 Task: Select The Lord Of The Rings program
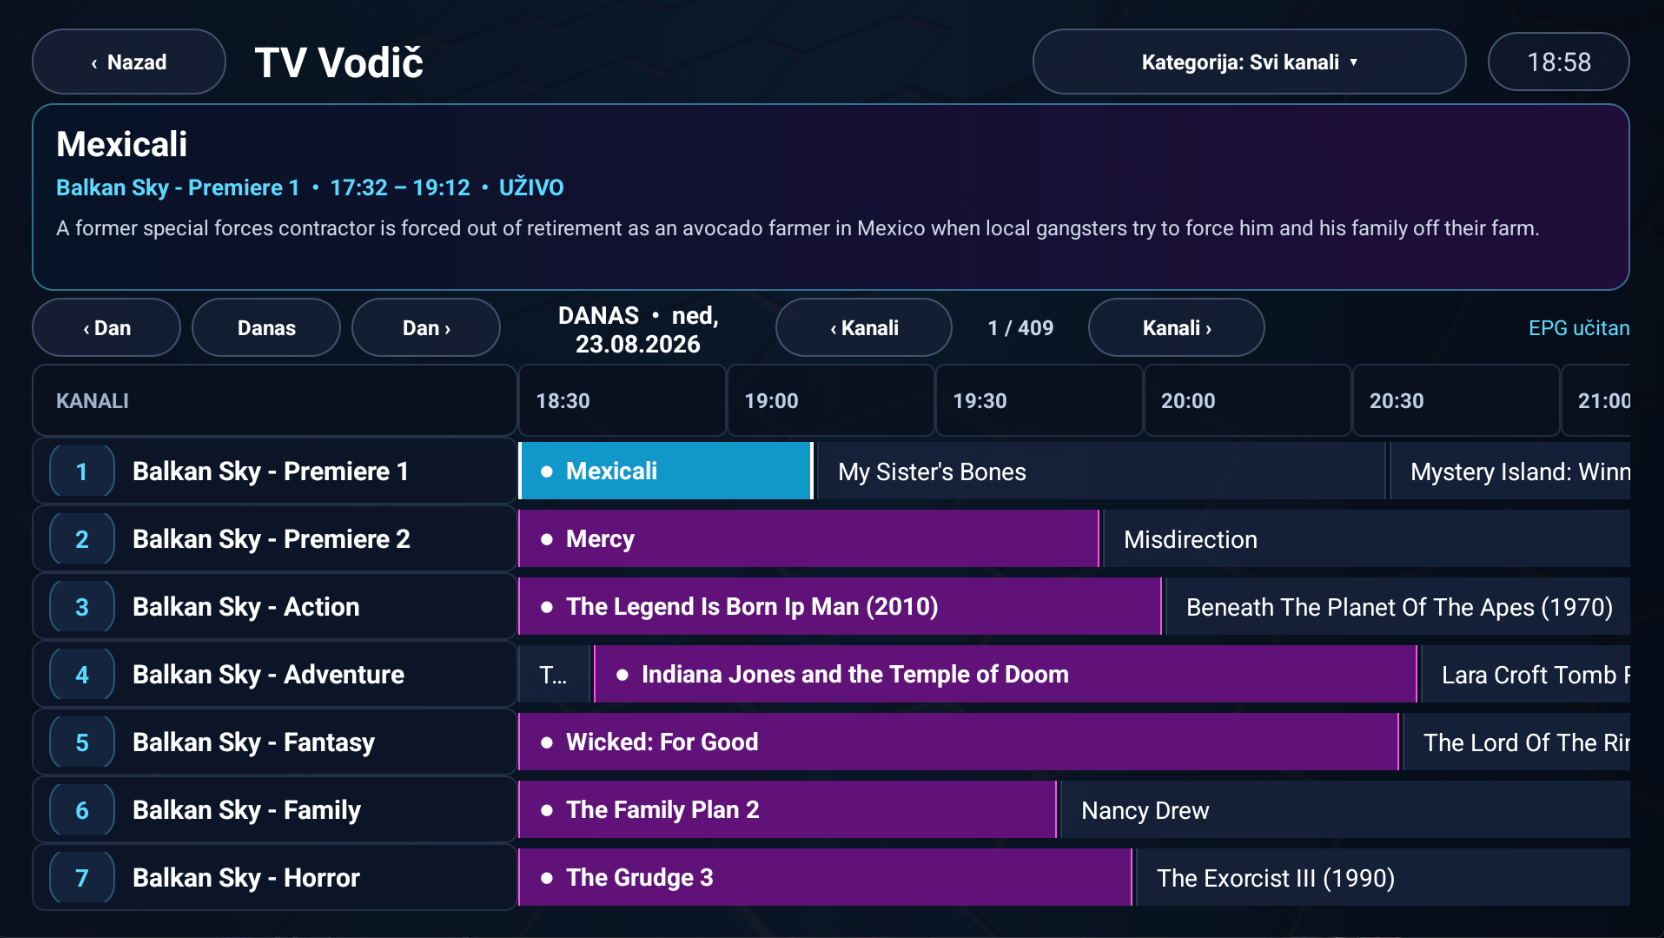[x=1517, y=743]
